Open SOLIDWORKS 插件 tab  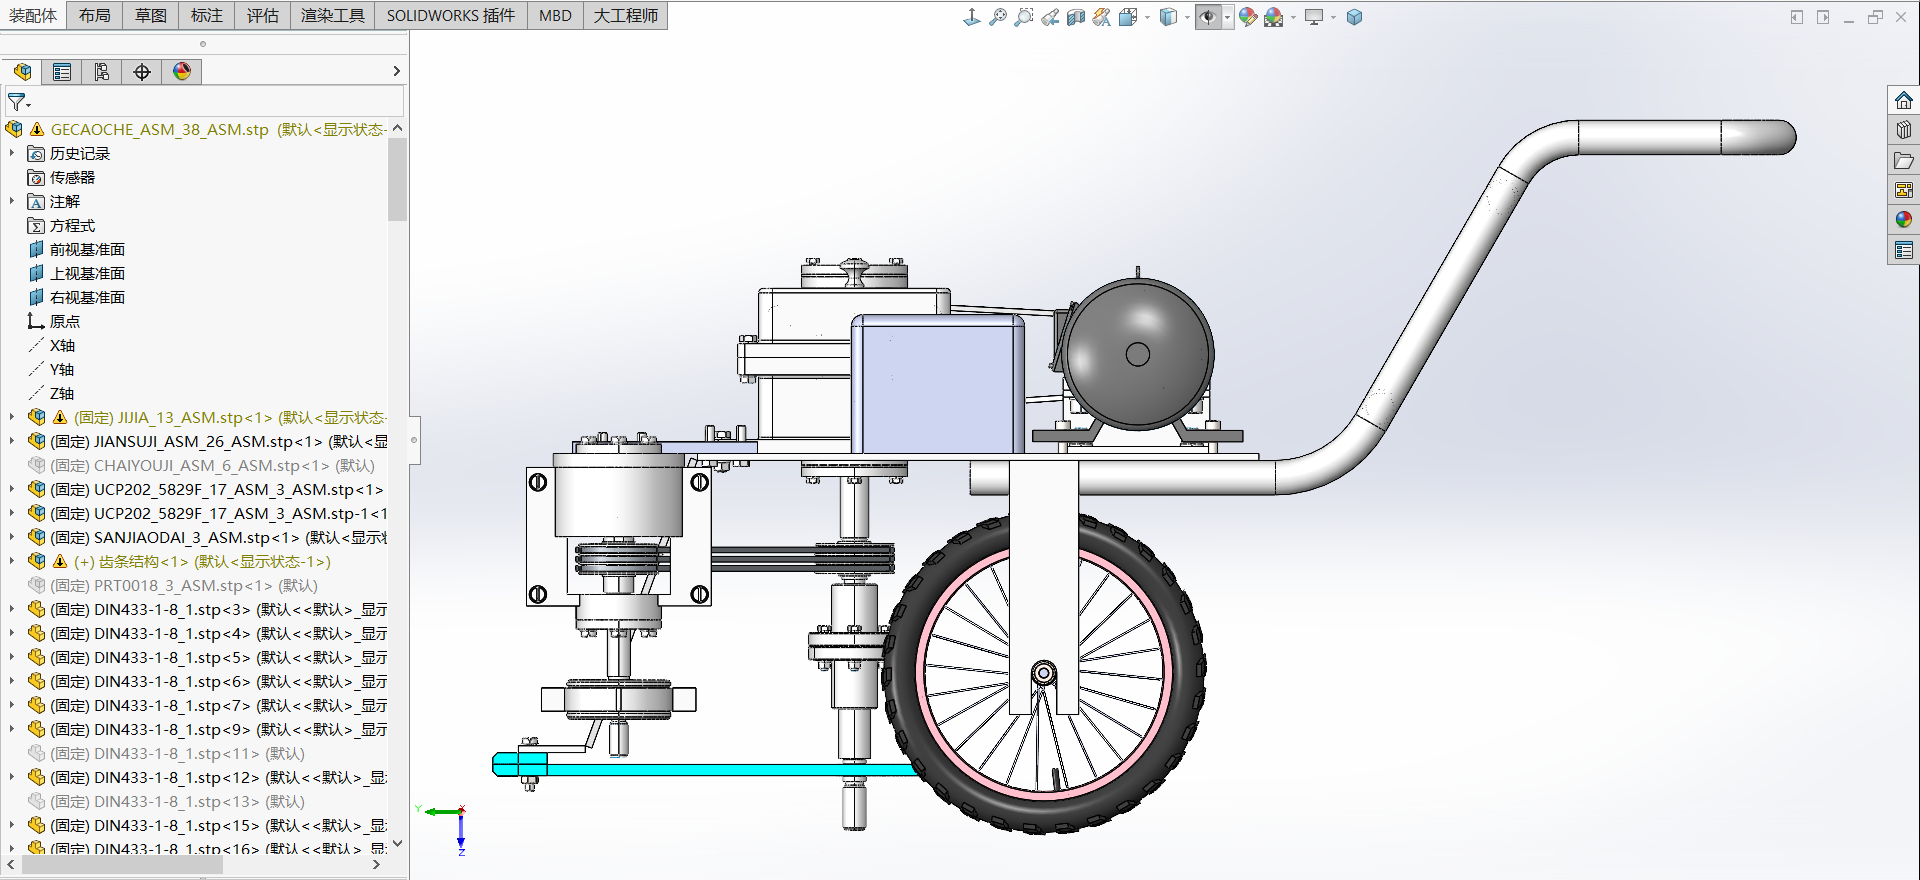point(451,15)
